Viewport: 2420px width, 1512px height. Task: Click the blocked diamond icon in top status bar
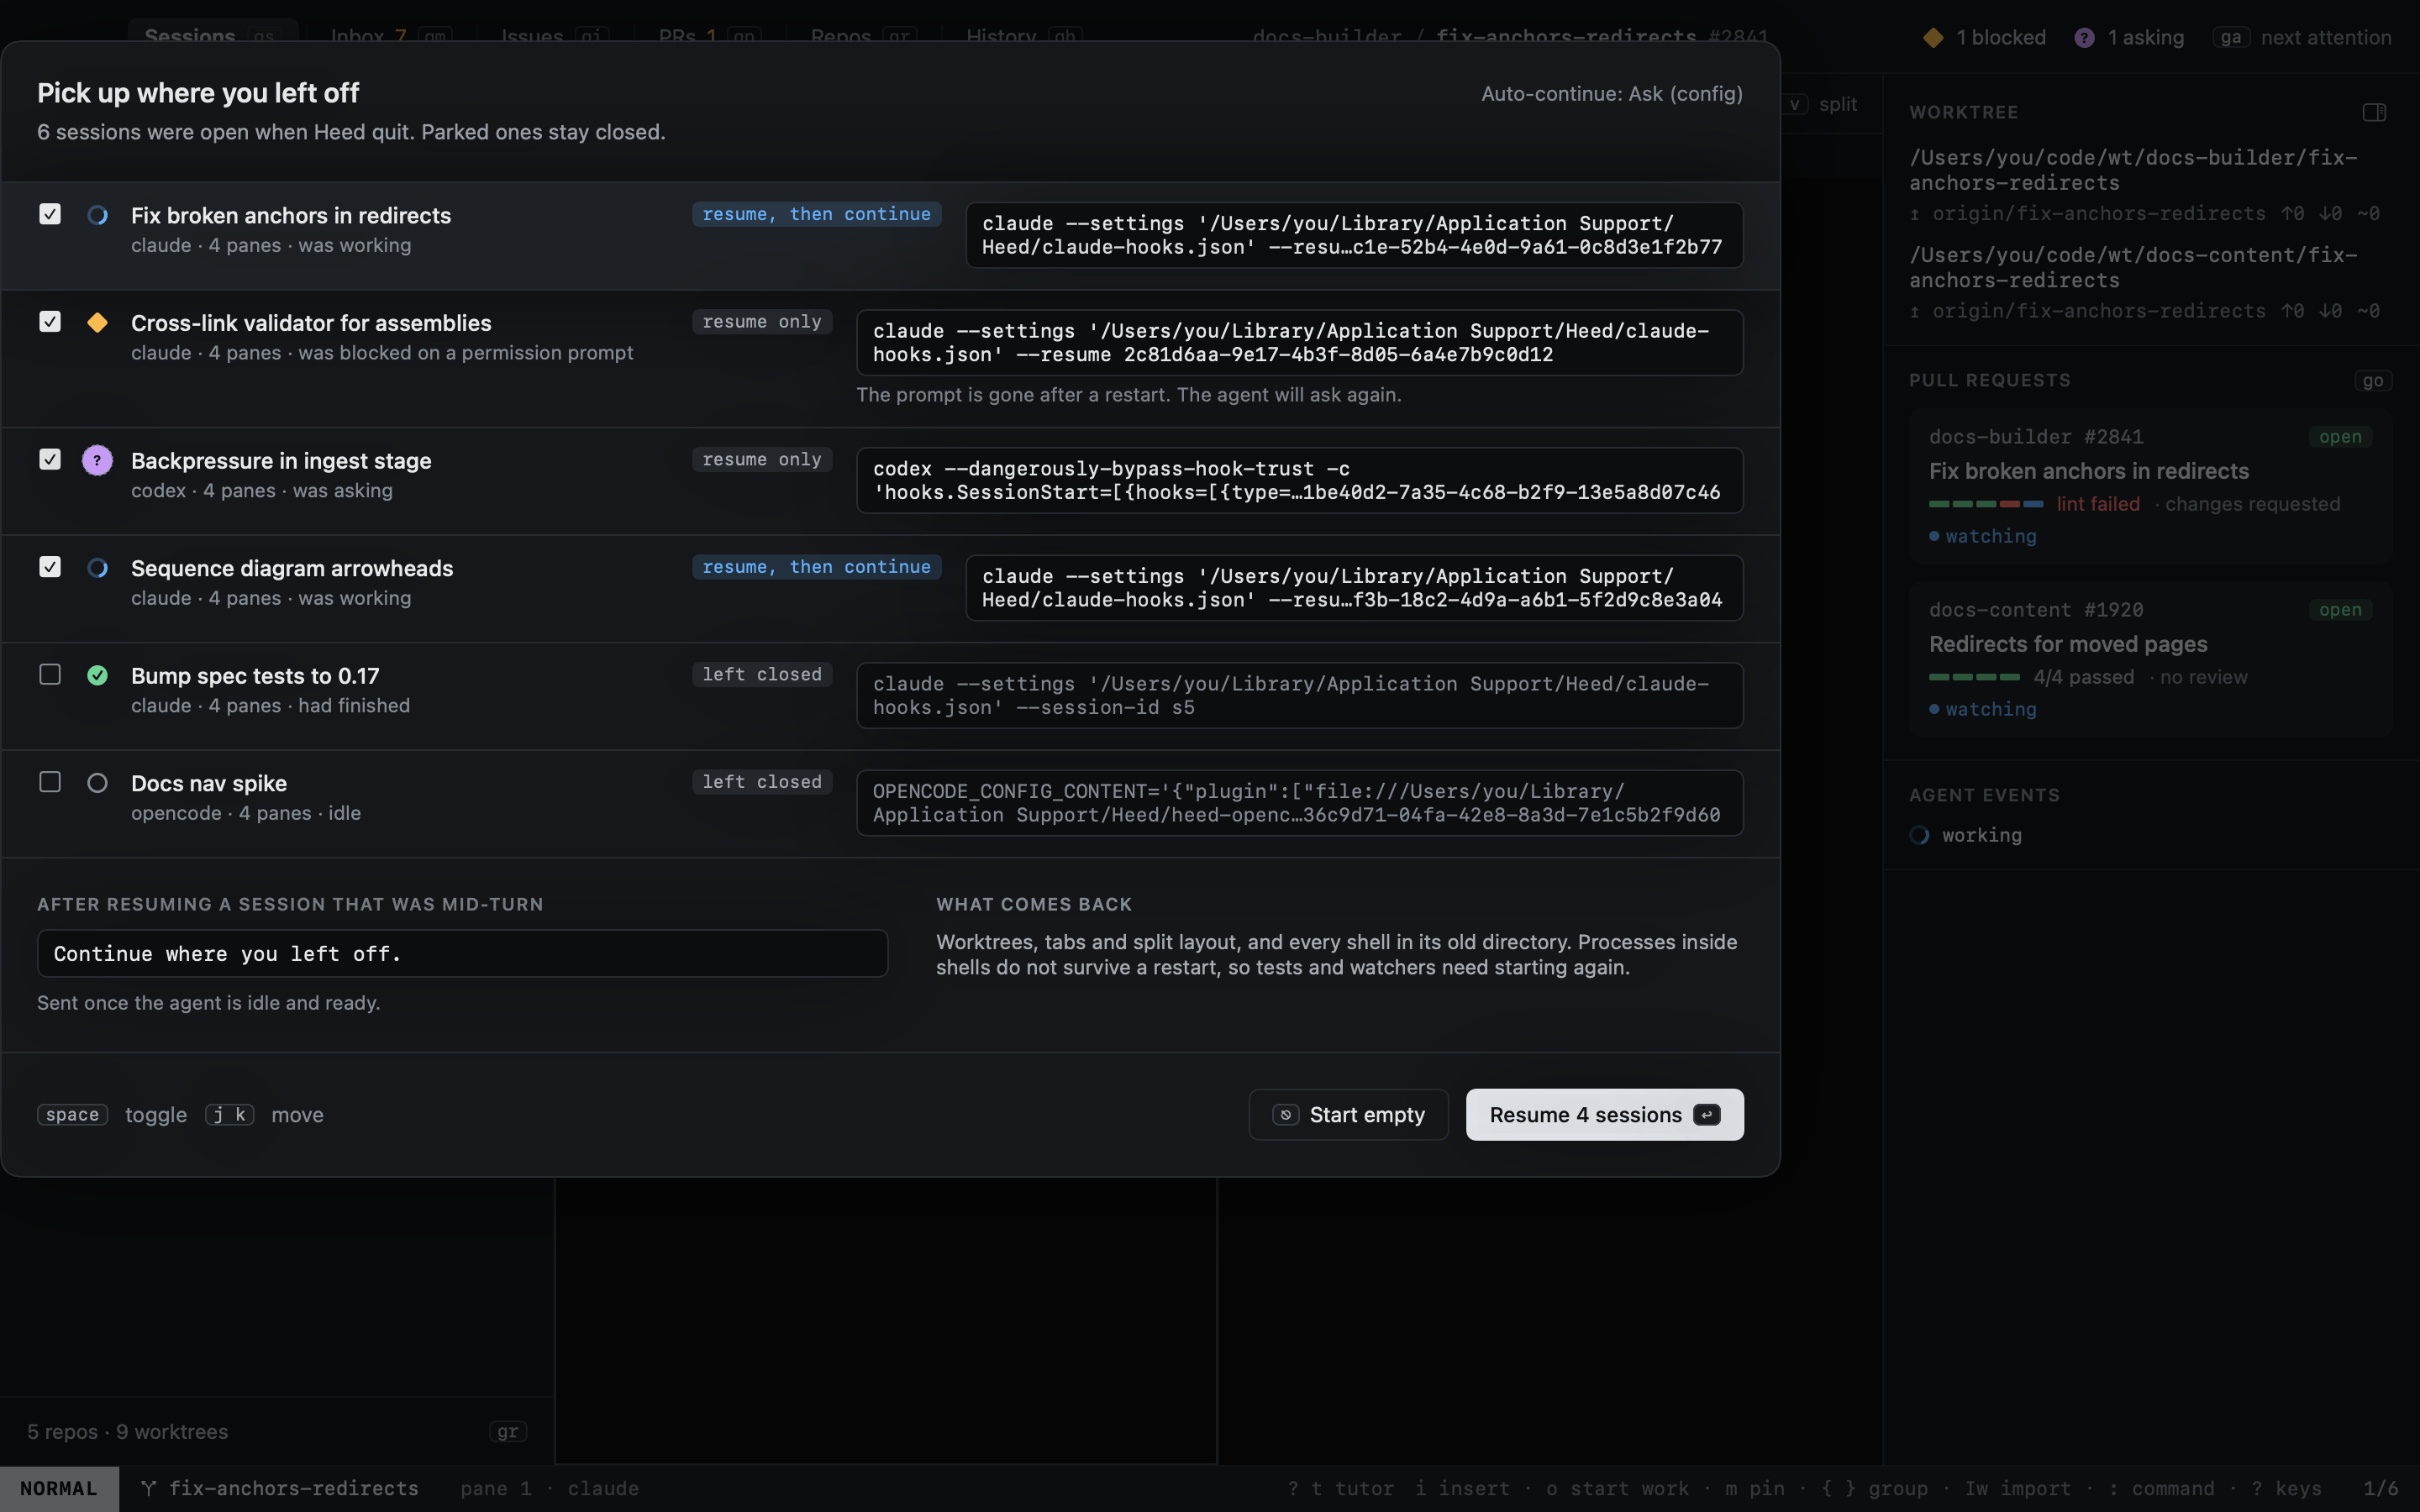point(1933,38)
